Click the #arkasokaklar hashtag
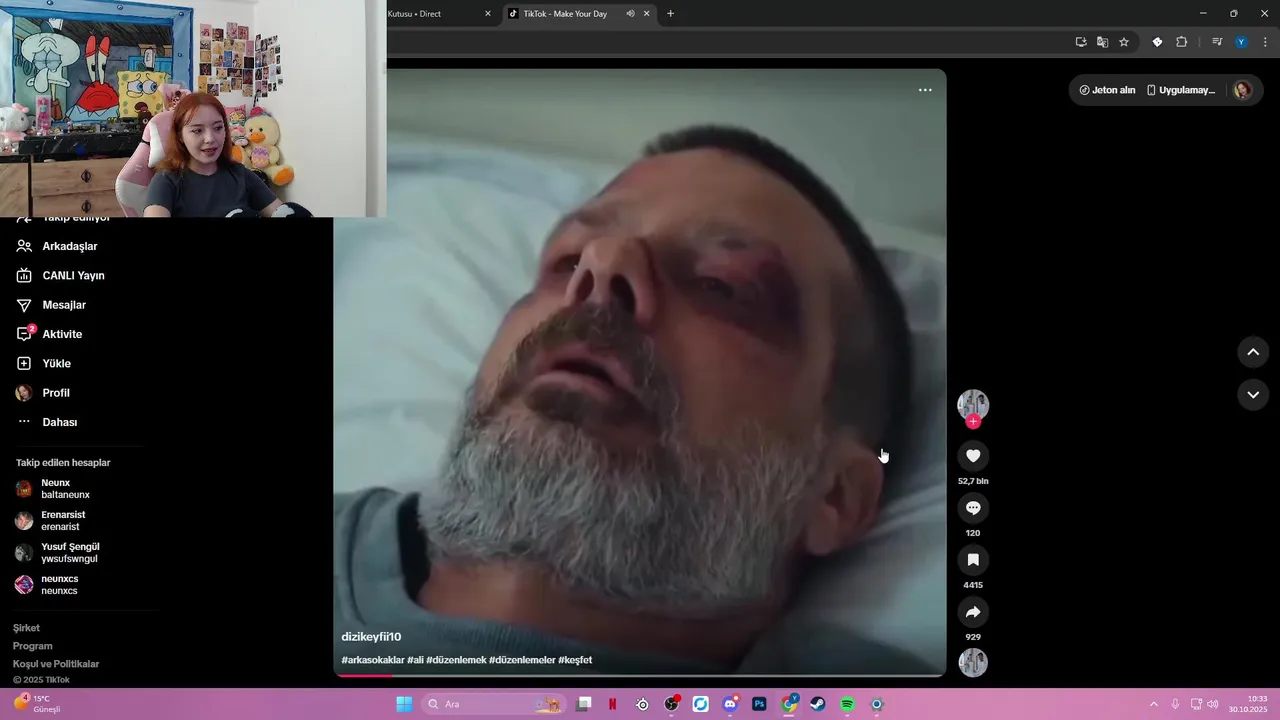The width and height of the screenshot is (1280, 720). click(x=373, y=660)
